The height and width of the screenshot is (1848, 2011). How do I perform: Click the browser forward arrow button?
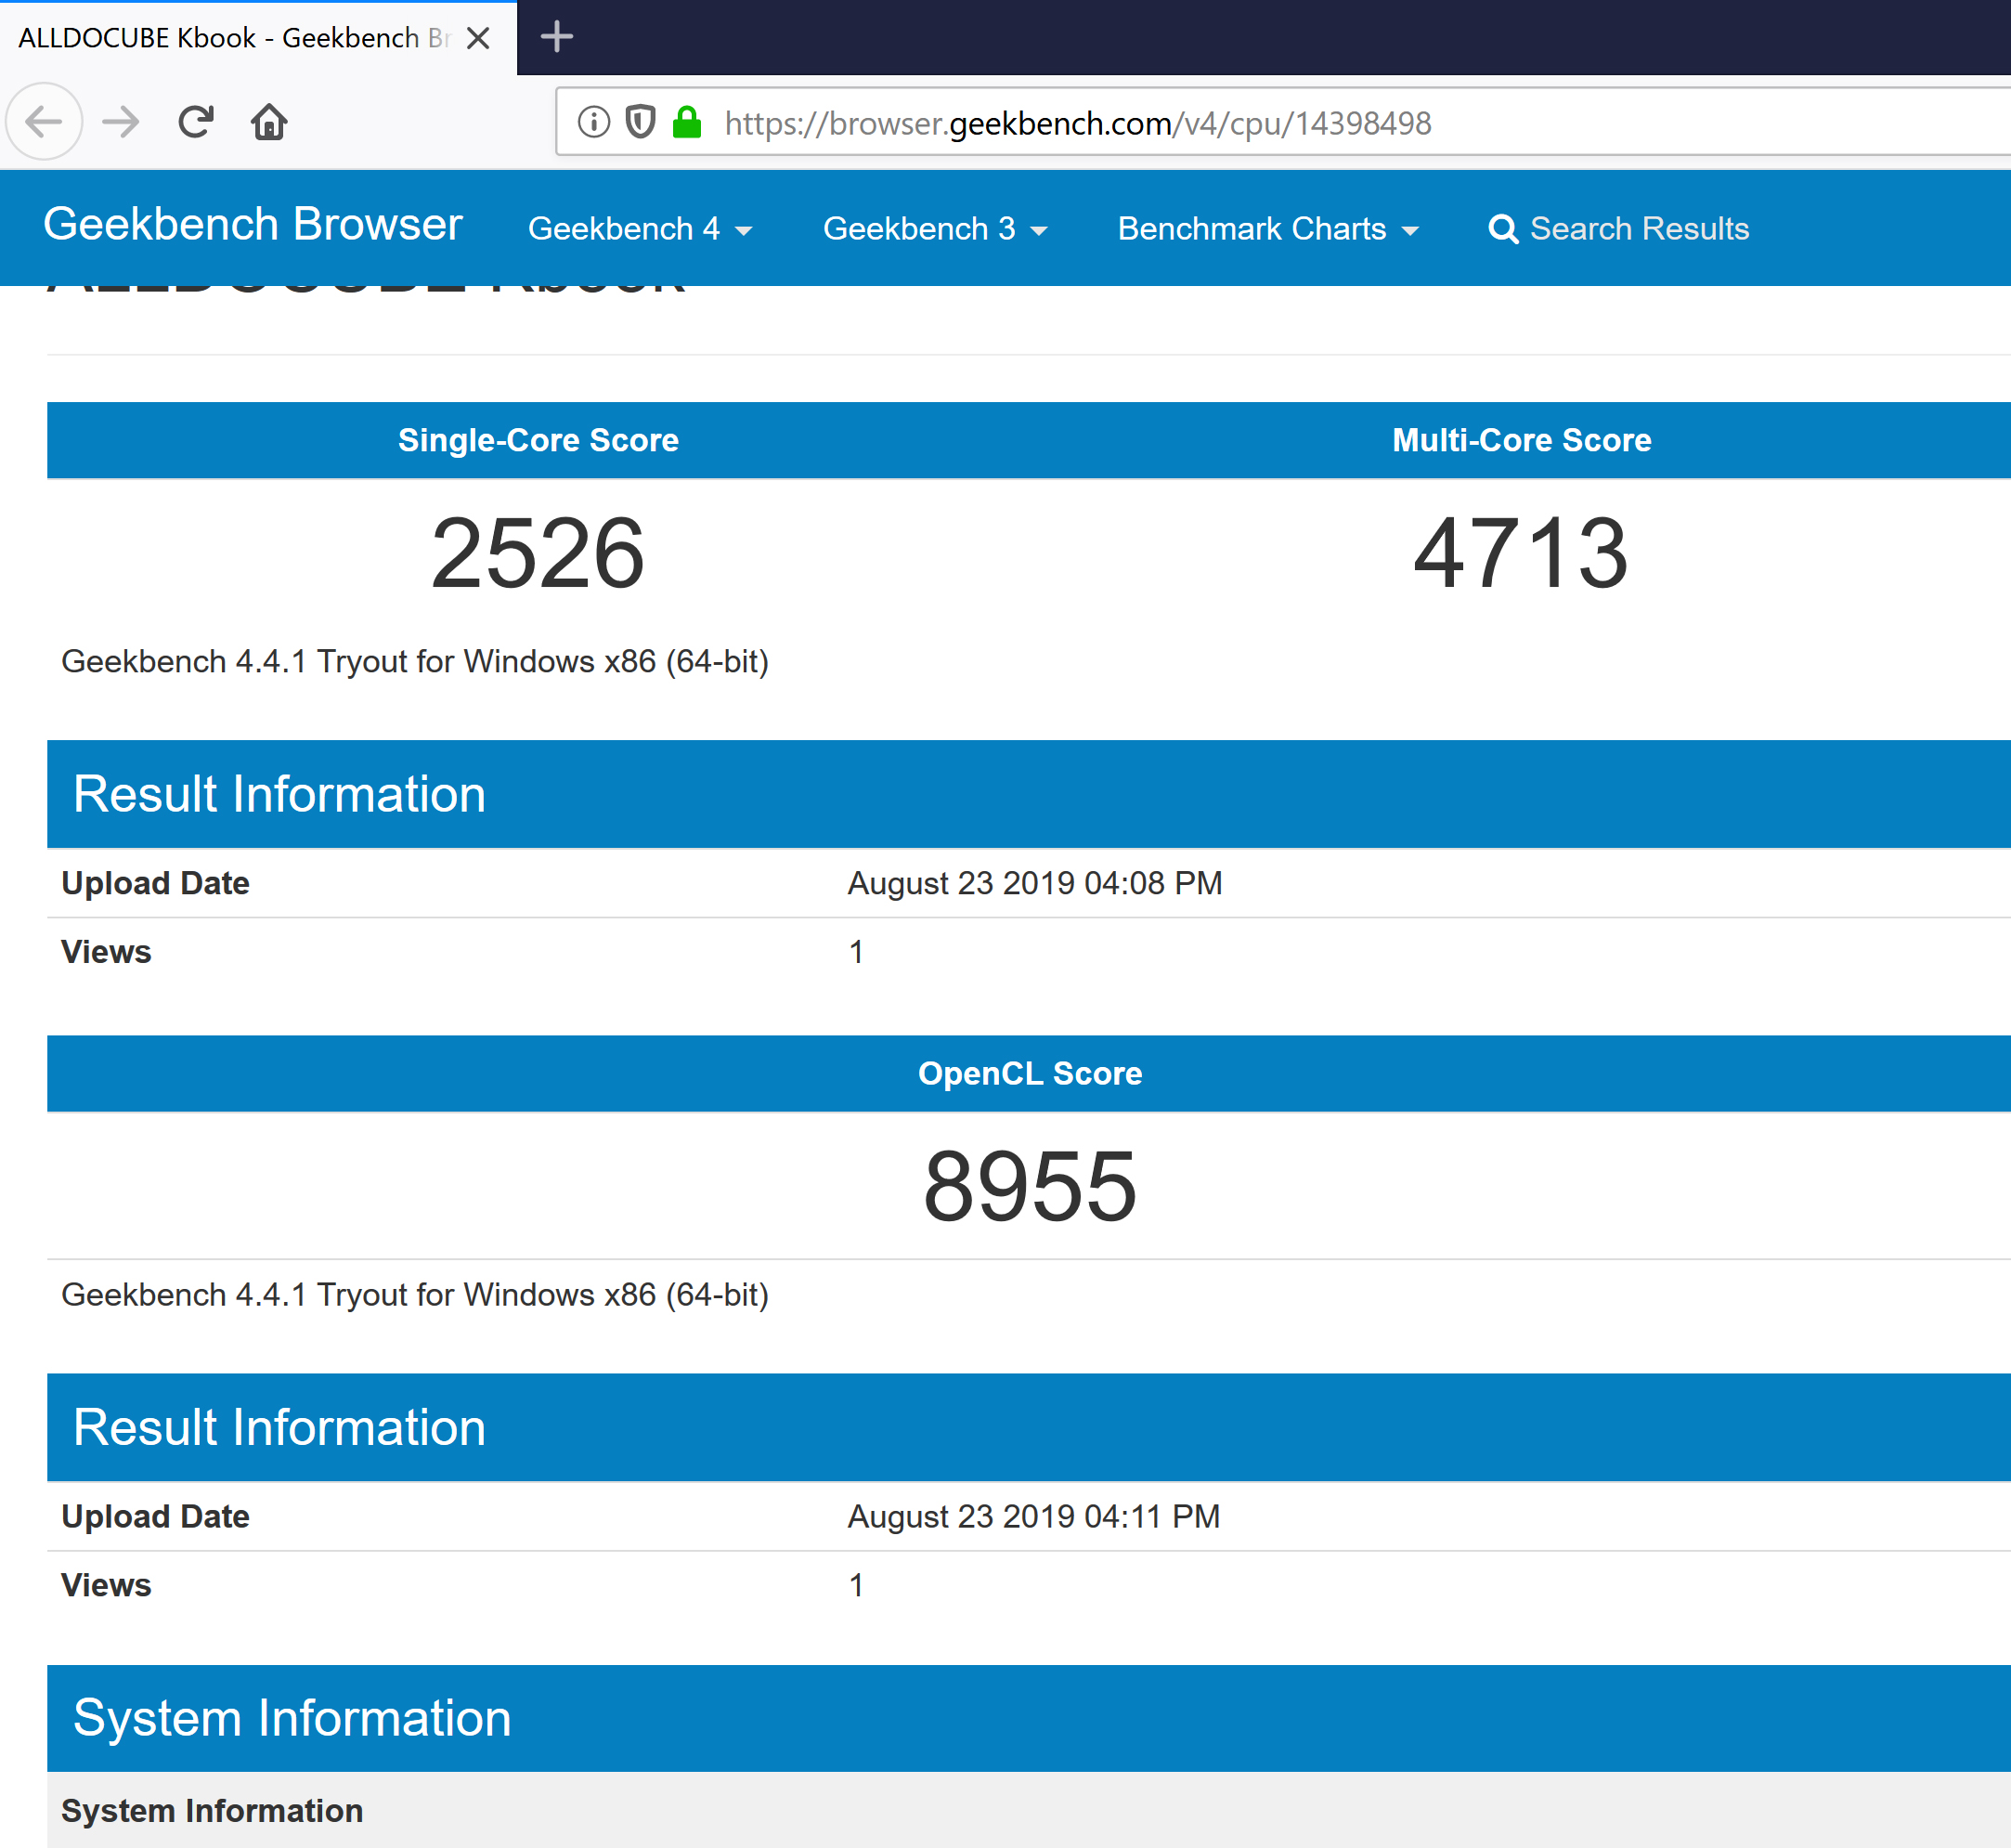(x=122, y=122)
